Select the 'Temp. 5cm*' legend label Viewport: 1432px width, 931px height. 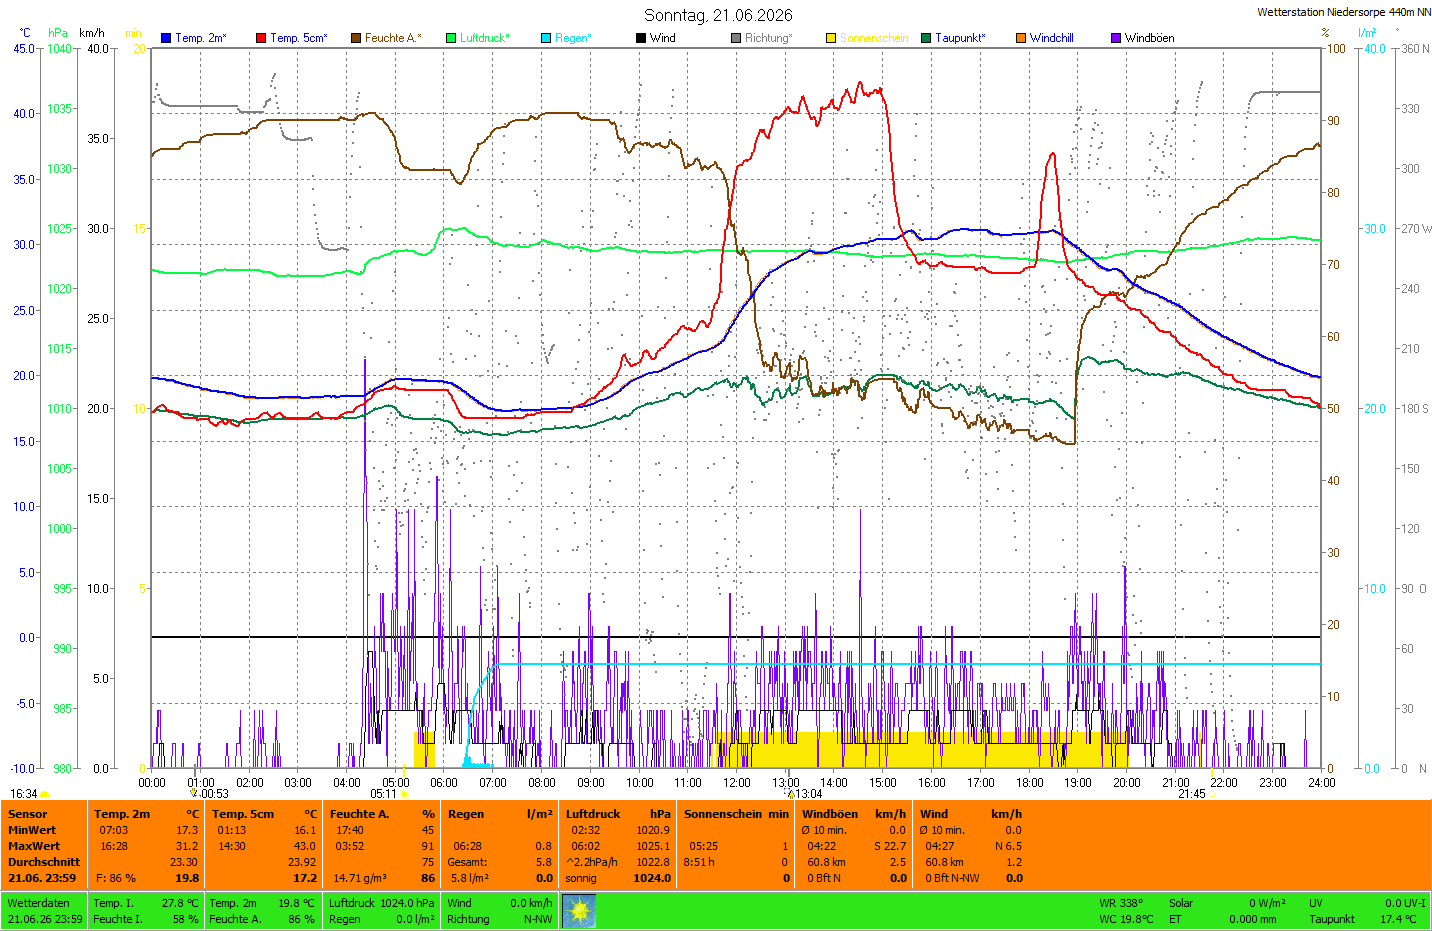[x=299, y=38]
